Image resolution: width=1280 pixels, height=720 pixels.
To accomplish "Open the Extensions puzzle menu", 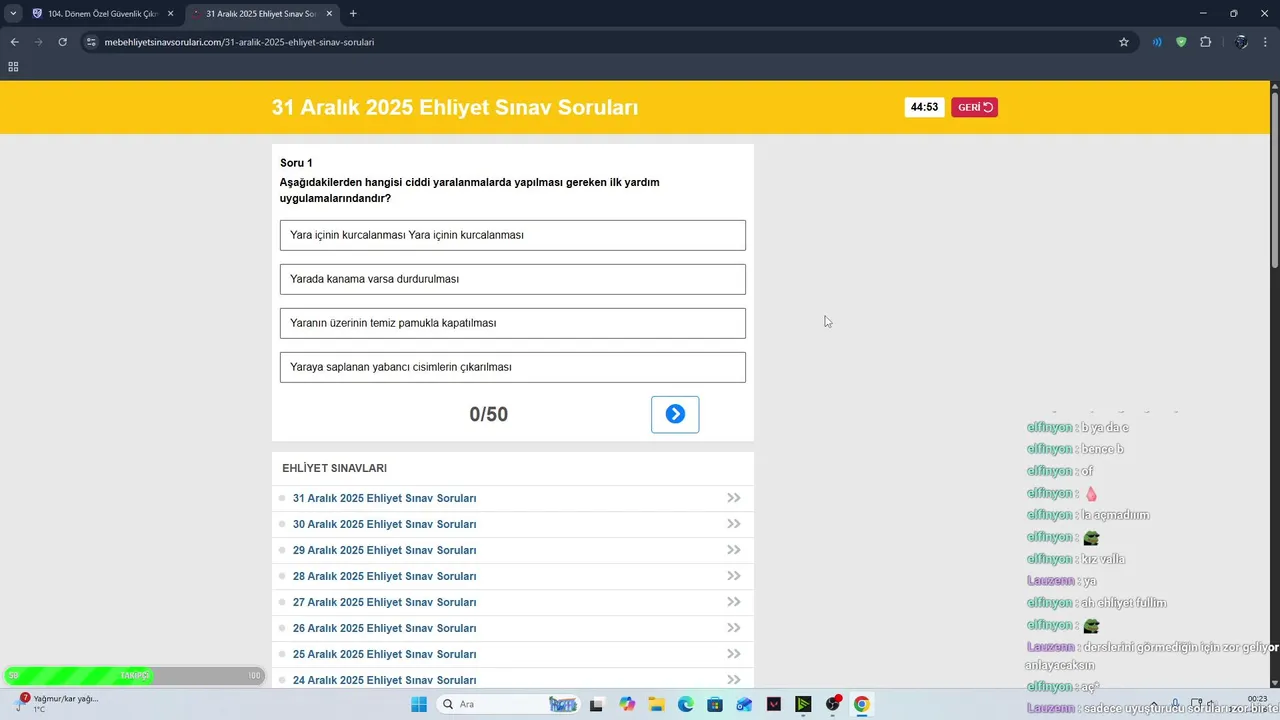I will (x=1205, y=42).
